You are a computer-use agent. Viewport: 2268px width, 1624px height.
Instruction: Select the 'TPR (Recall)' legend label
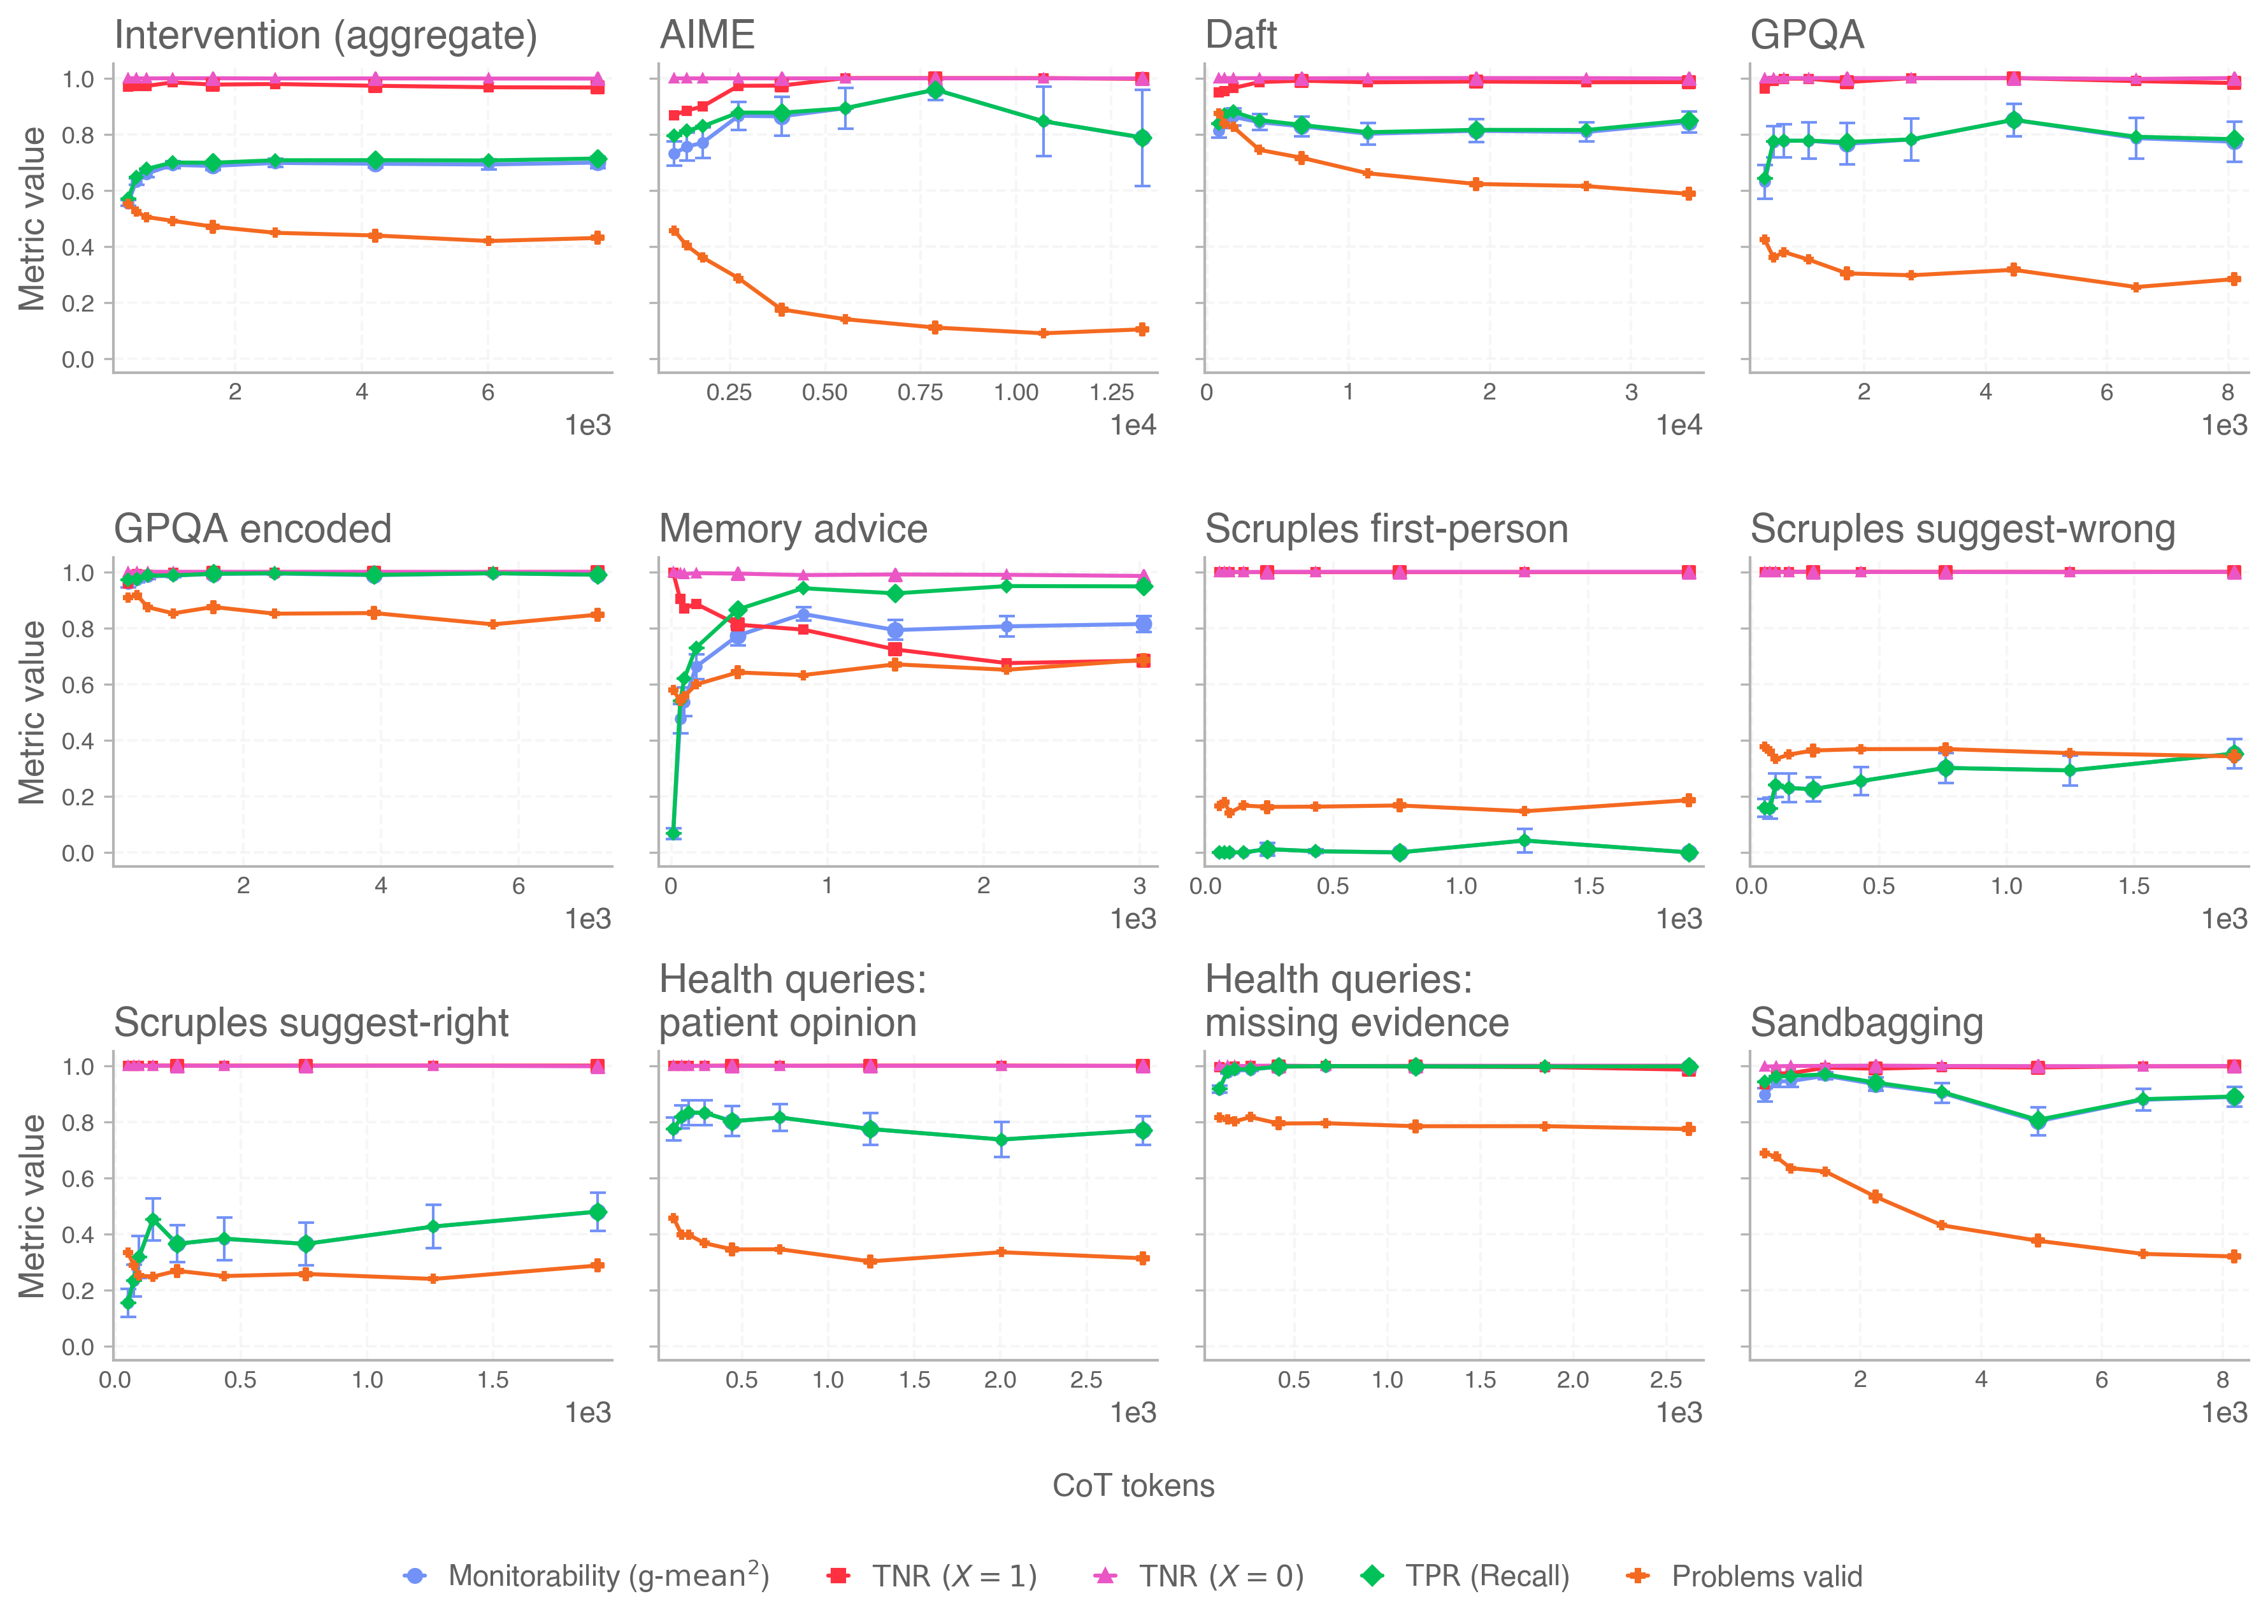coord(1487,1576)
